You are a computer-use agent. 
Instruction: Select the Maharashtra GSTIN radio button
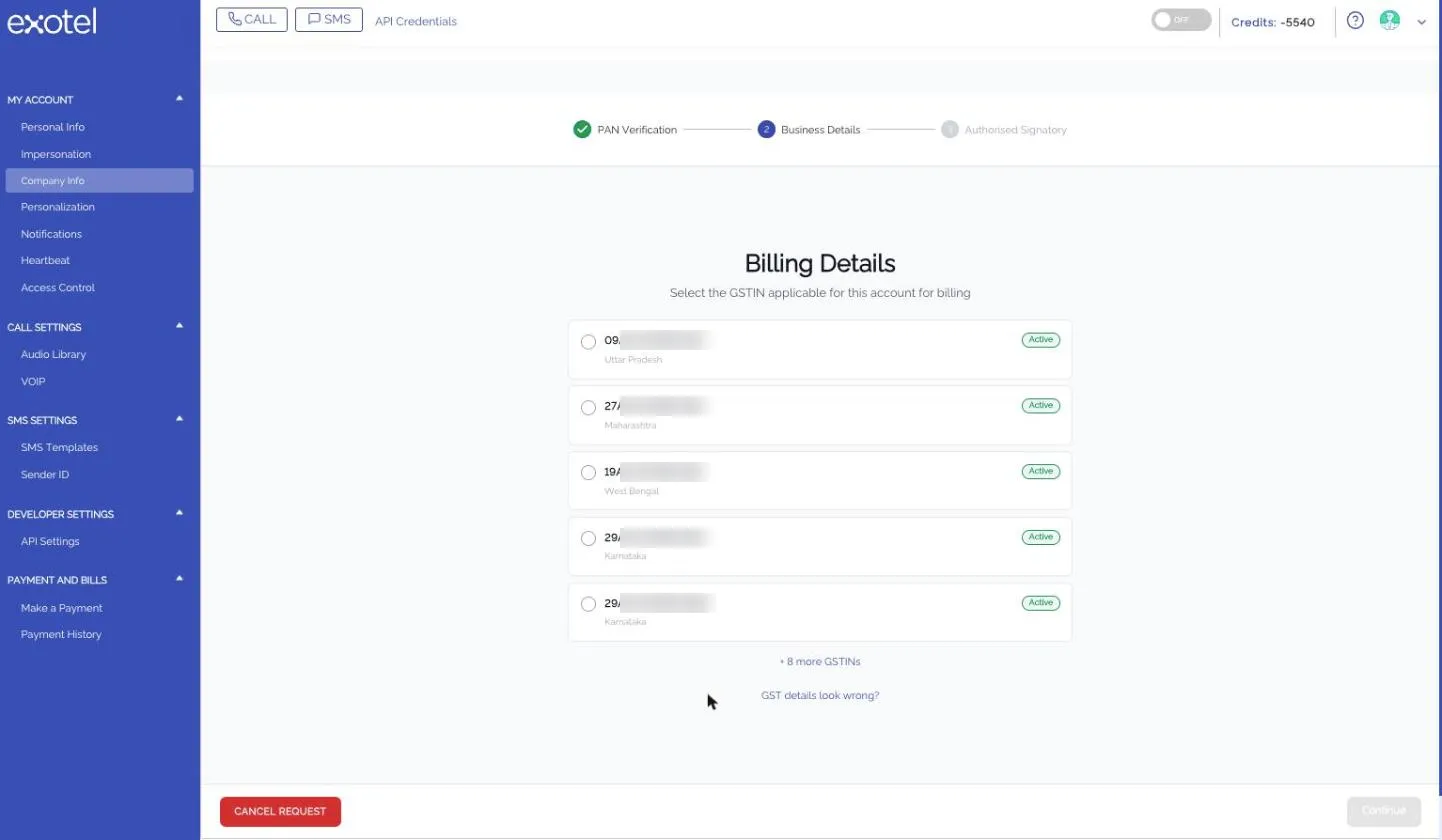click(588, 408)
